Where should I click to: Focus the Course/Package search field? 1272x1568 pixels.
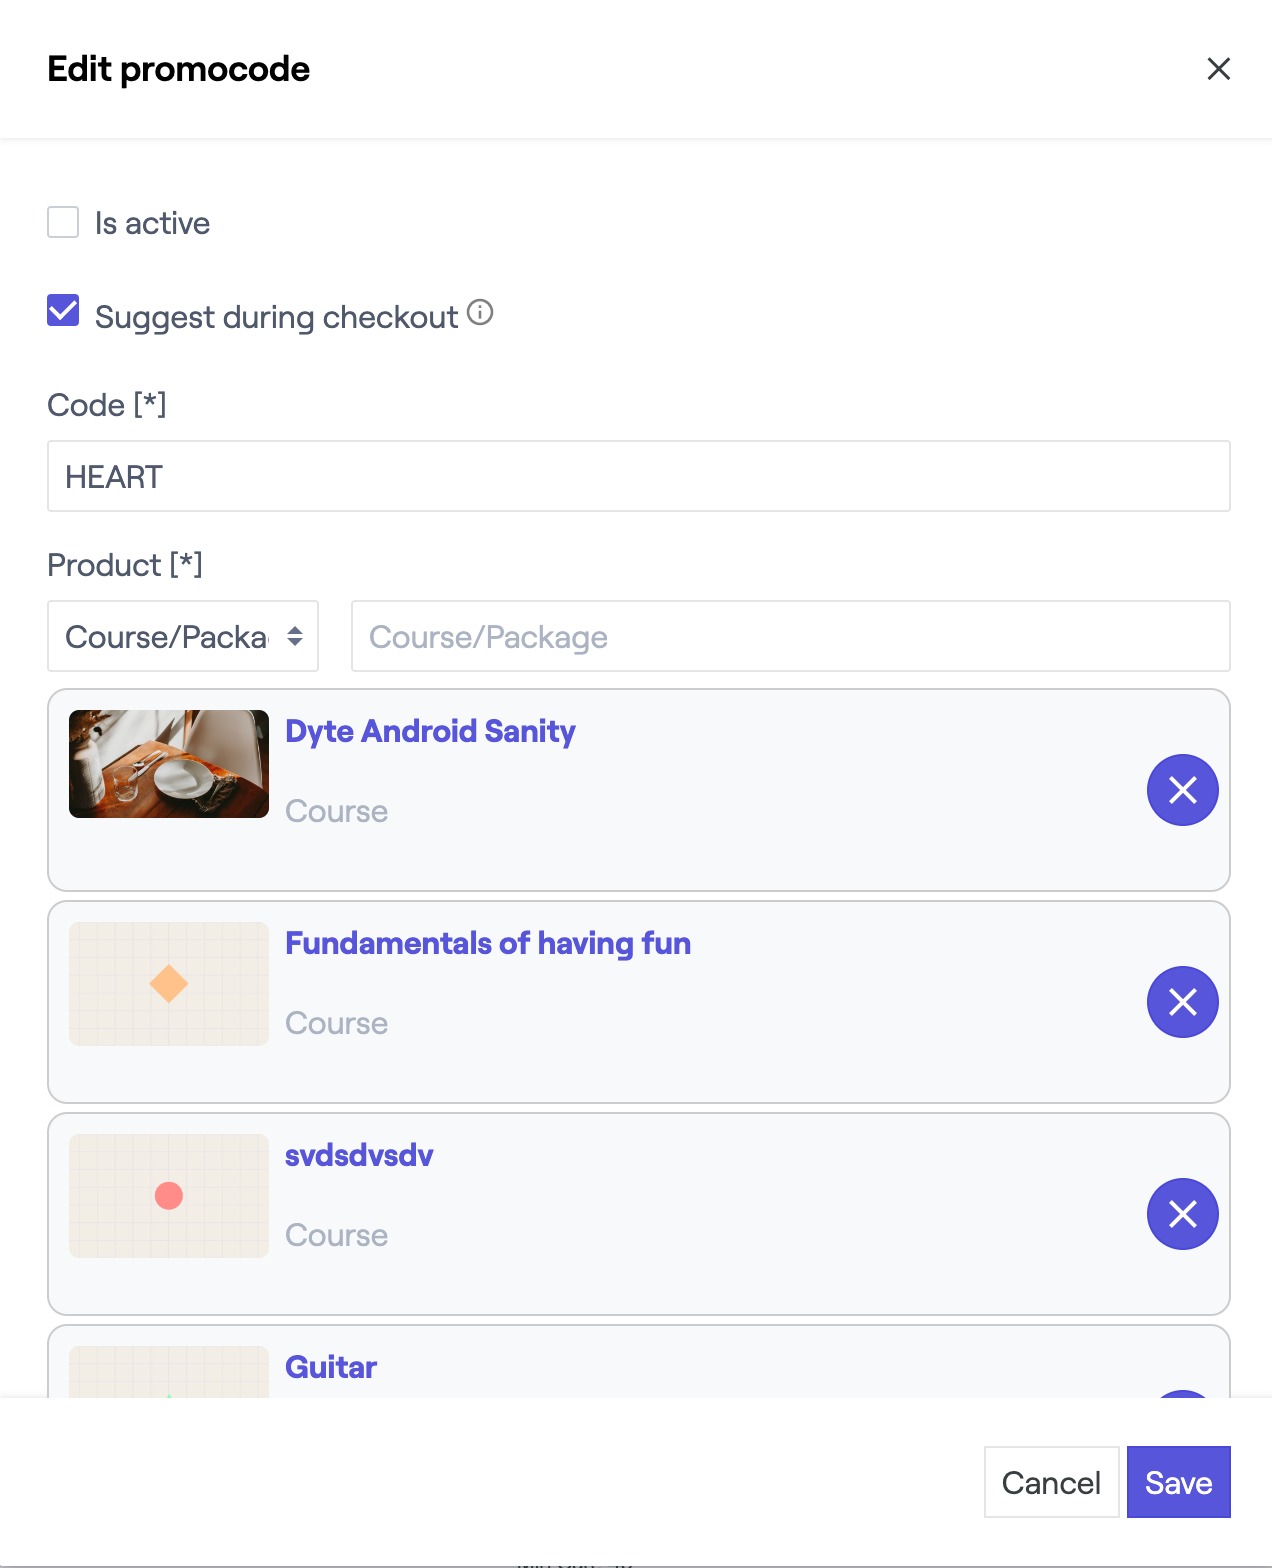coord(790,636)
